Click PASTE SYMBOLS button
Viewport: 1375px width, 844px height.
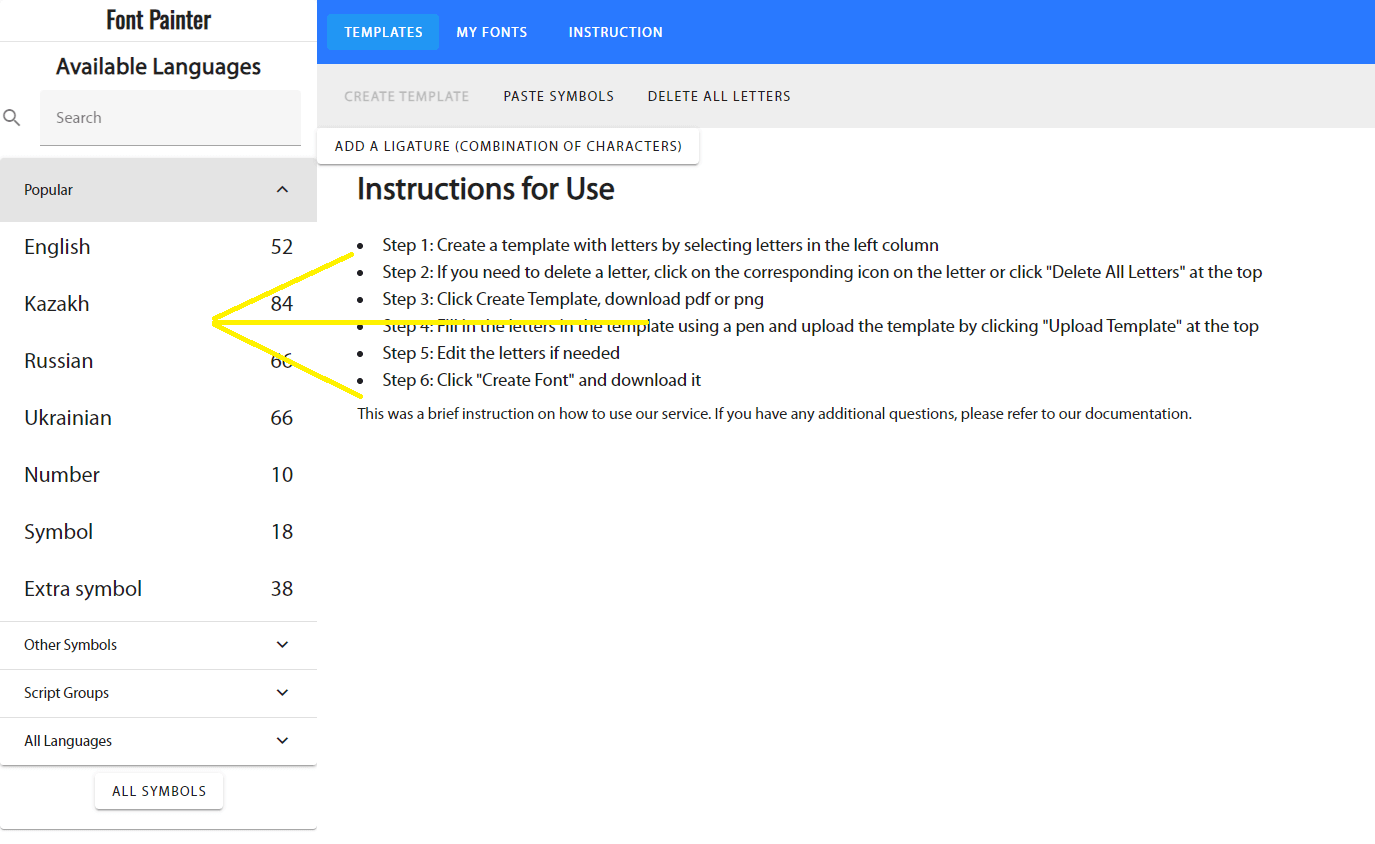click(x=559, y=96)
